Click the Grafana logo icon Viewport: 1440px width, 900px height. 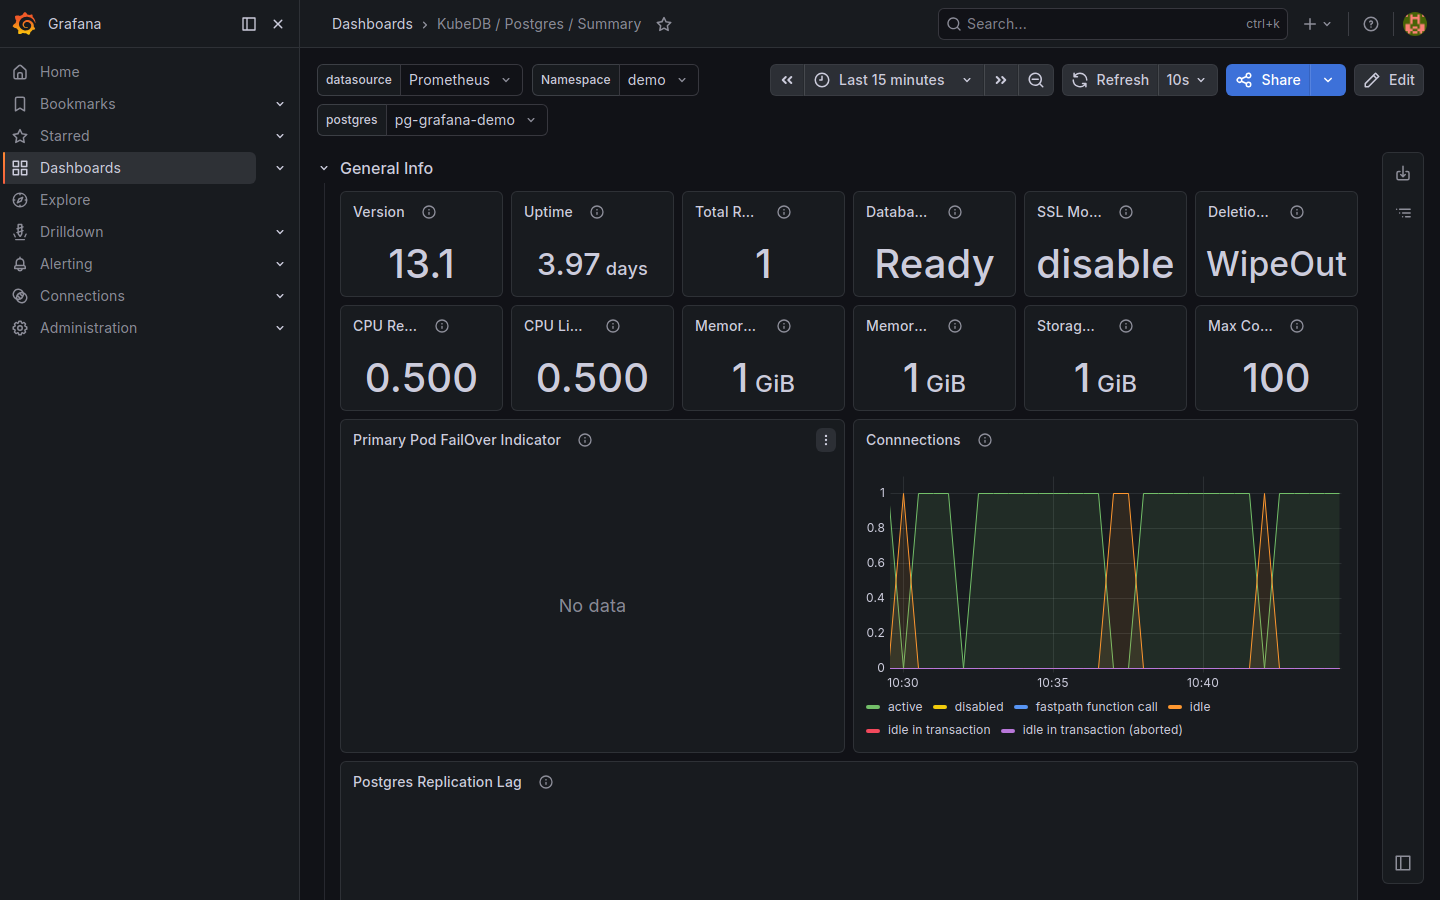(x=25, y=24)
